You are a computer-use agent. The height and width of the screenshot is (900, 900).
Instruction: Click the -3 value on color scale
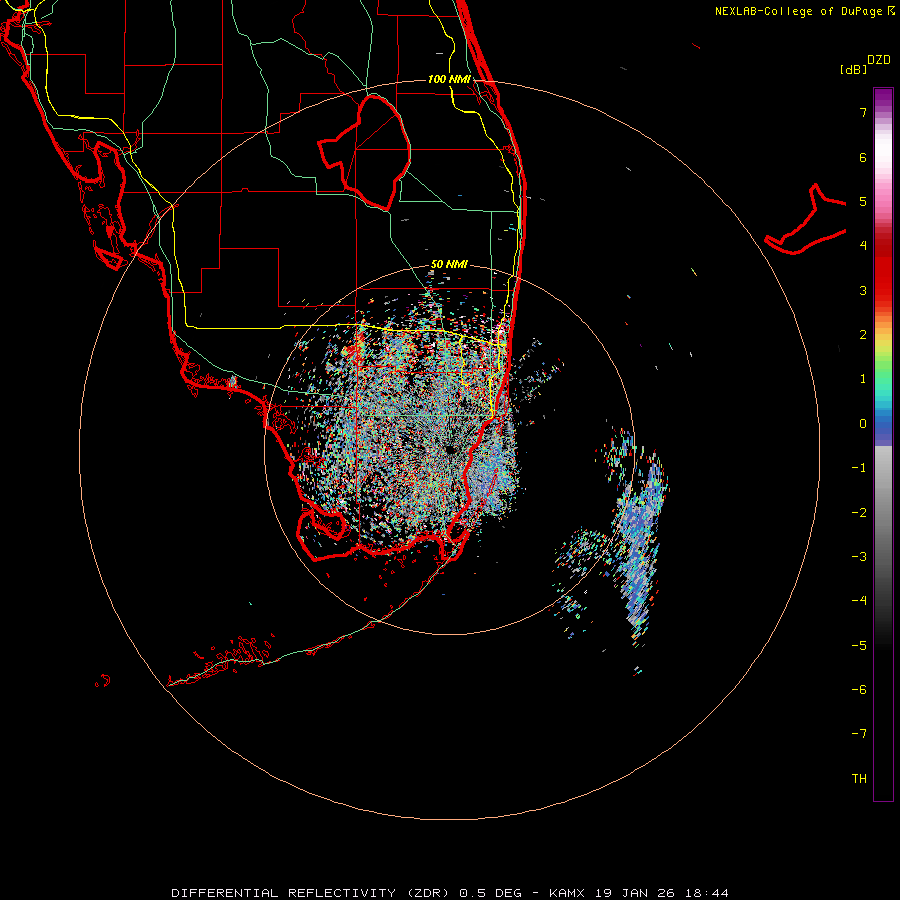click(859, 557)
